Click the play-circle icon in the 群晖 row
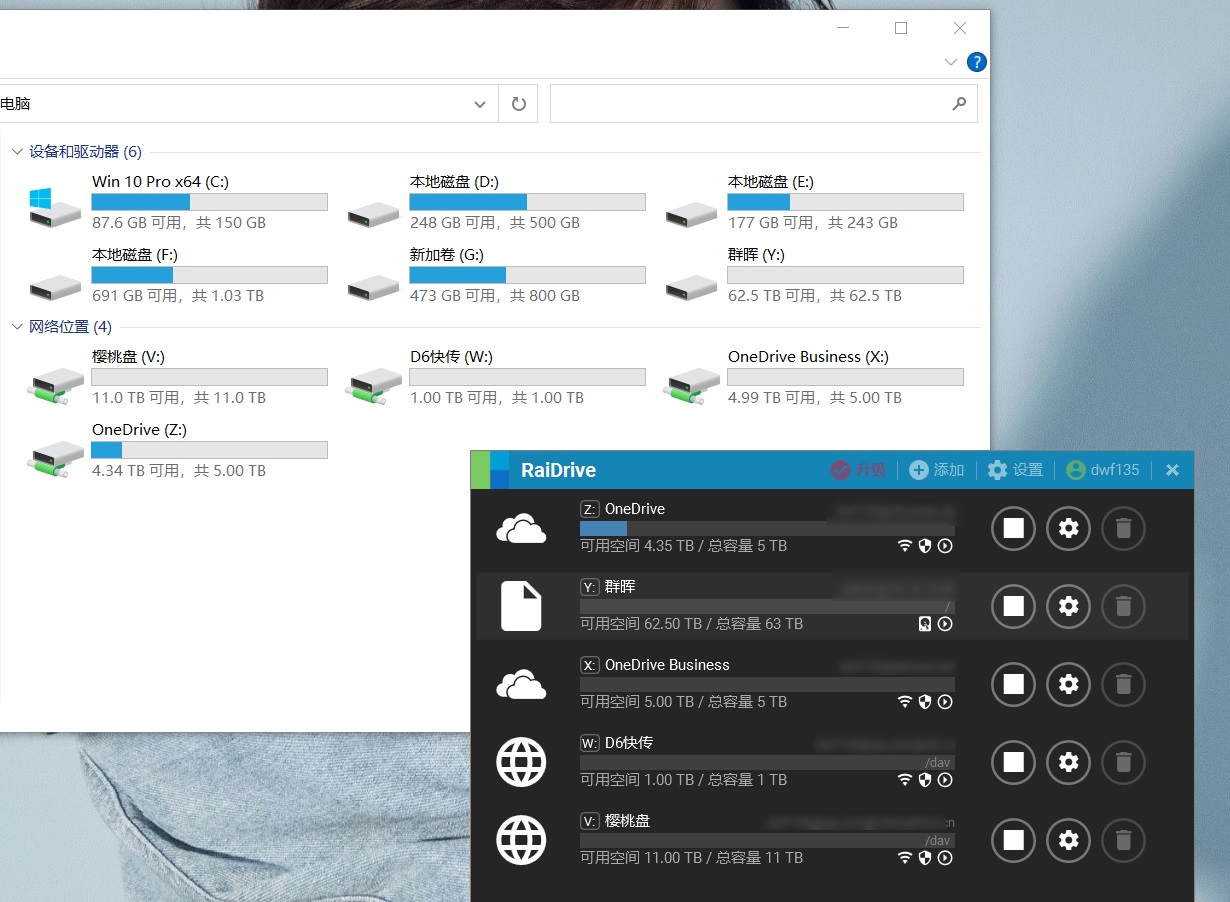This screenshot has height=902, width=1230. click(x=945, y=624)
